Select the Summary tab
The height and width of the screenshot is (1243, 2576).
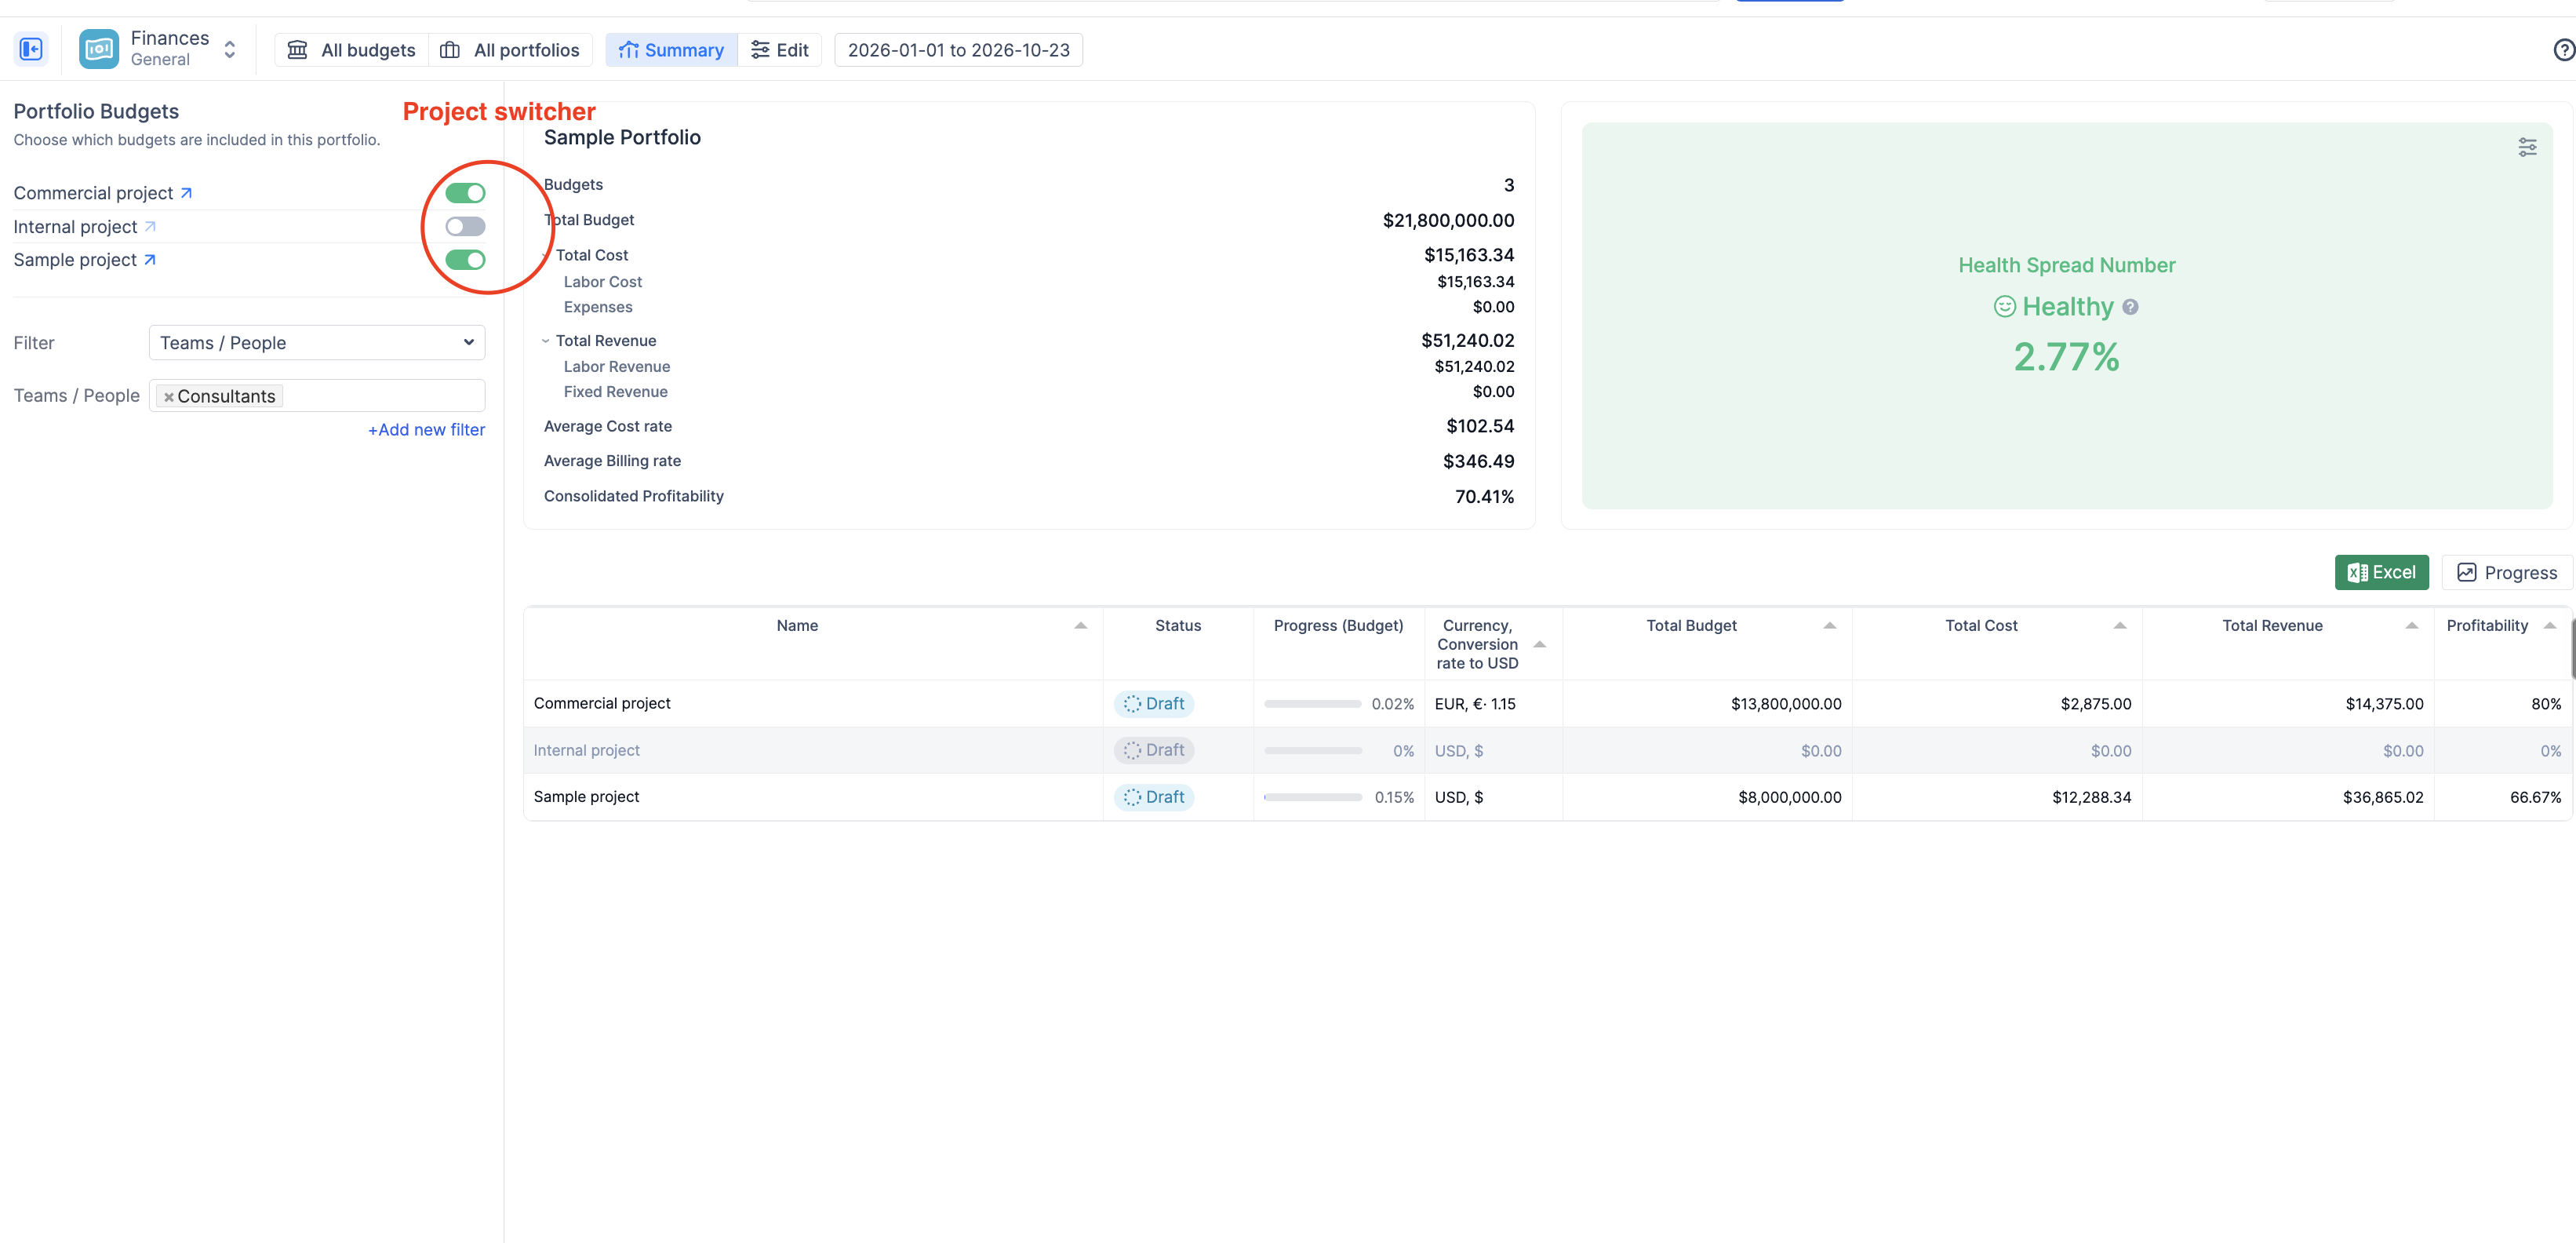(x=671, y=50)
